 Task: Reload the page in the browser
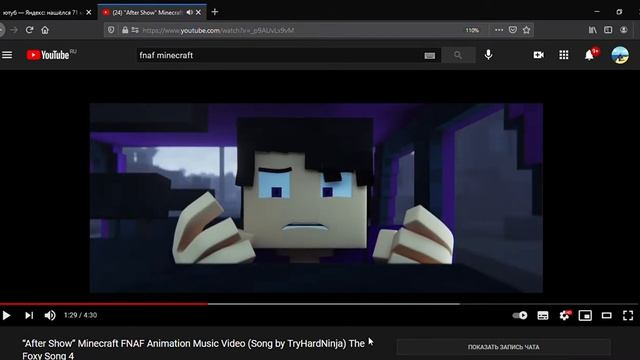(x=29, y=30)
